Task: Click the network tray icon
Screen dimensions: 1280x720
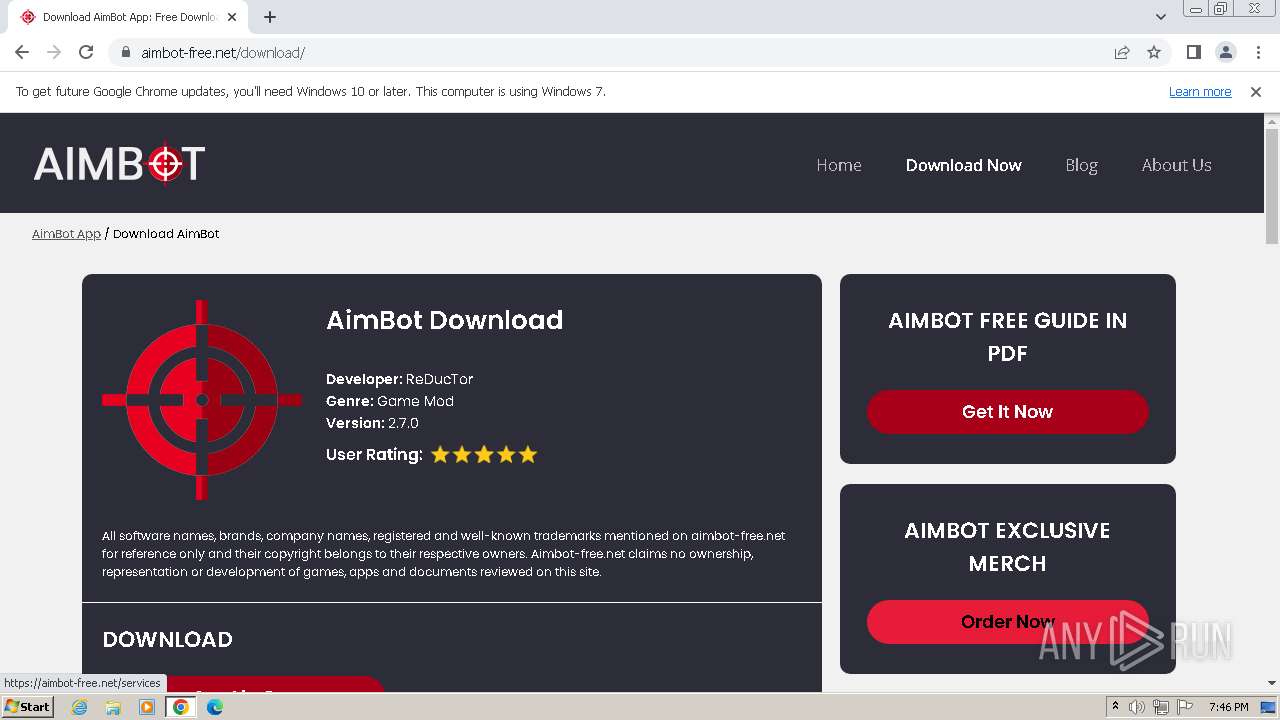Action: (x=1161, y=707)
